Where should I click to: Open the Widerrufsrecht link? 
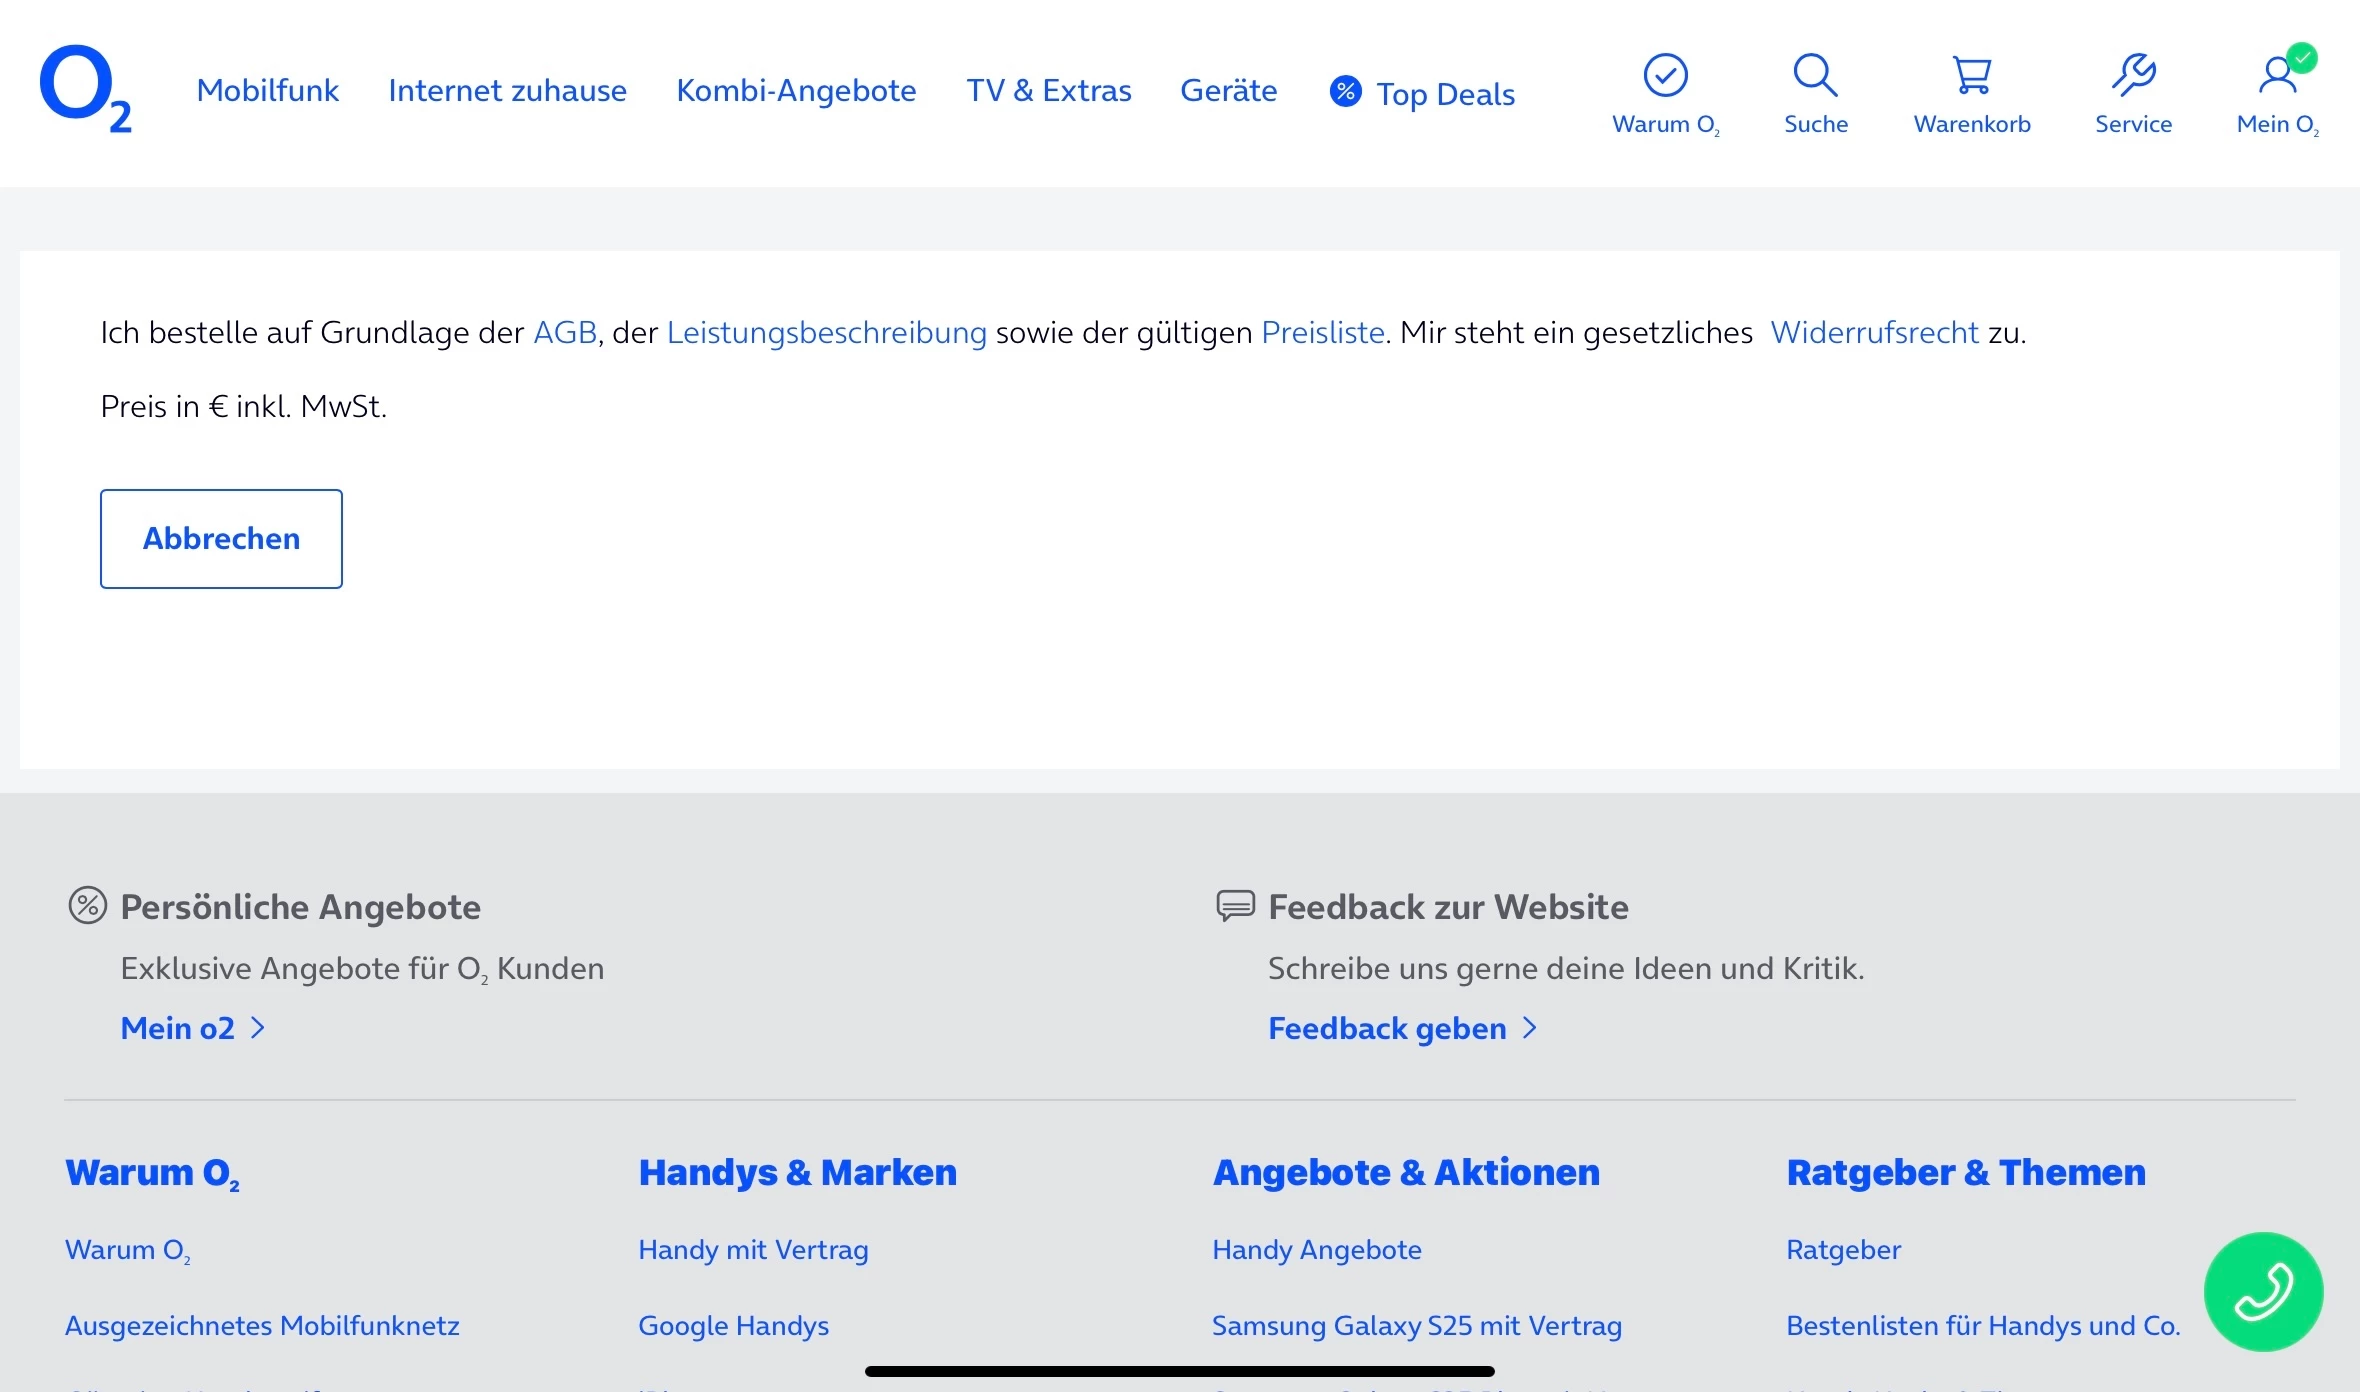[x=1874, y=332]
